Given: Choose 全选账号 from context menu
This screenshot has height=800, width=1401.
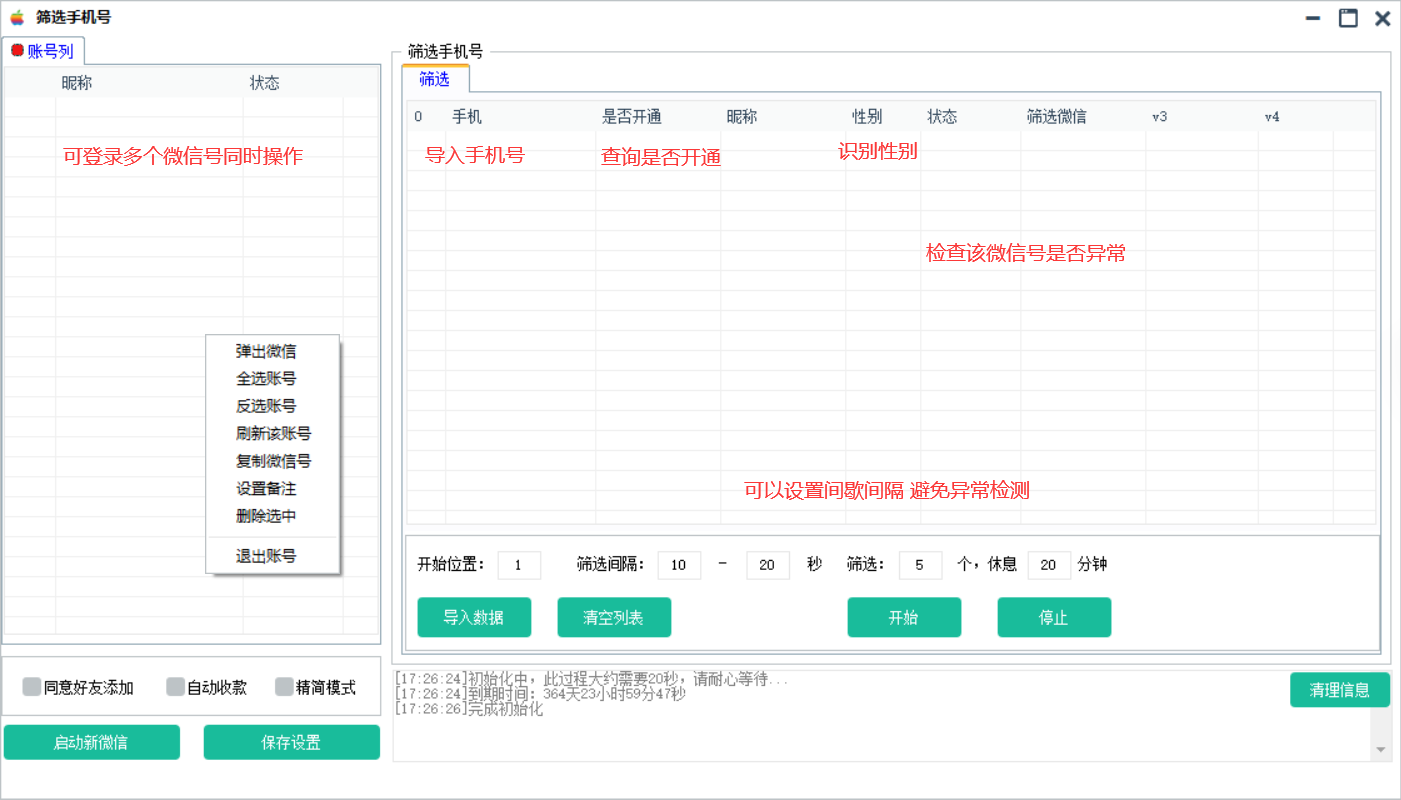Looking at the screenshot, I should (266, 379).
